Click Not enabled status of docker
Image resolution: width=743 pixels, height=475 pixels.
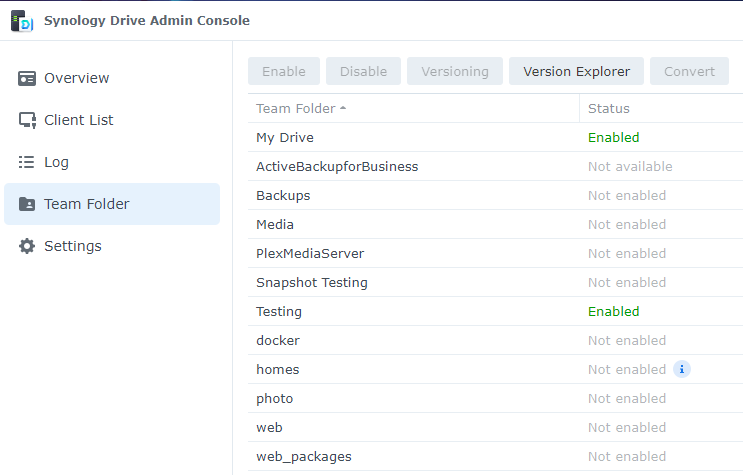point(627,340)
